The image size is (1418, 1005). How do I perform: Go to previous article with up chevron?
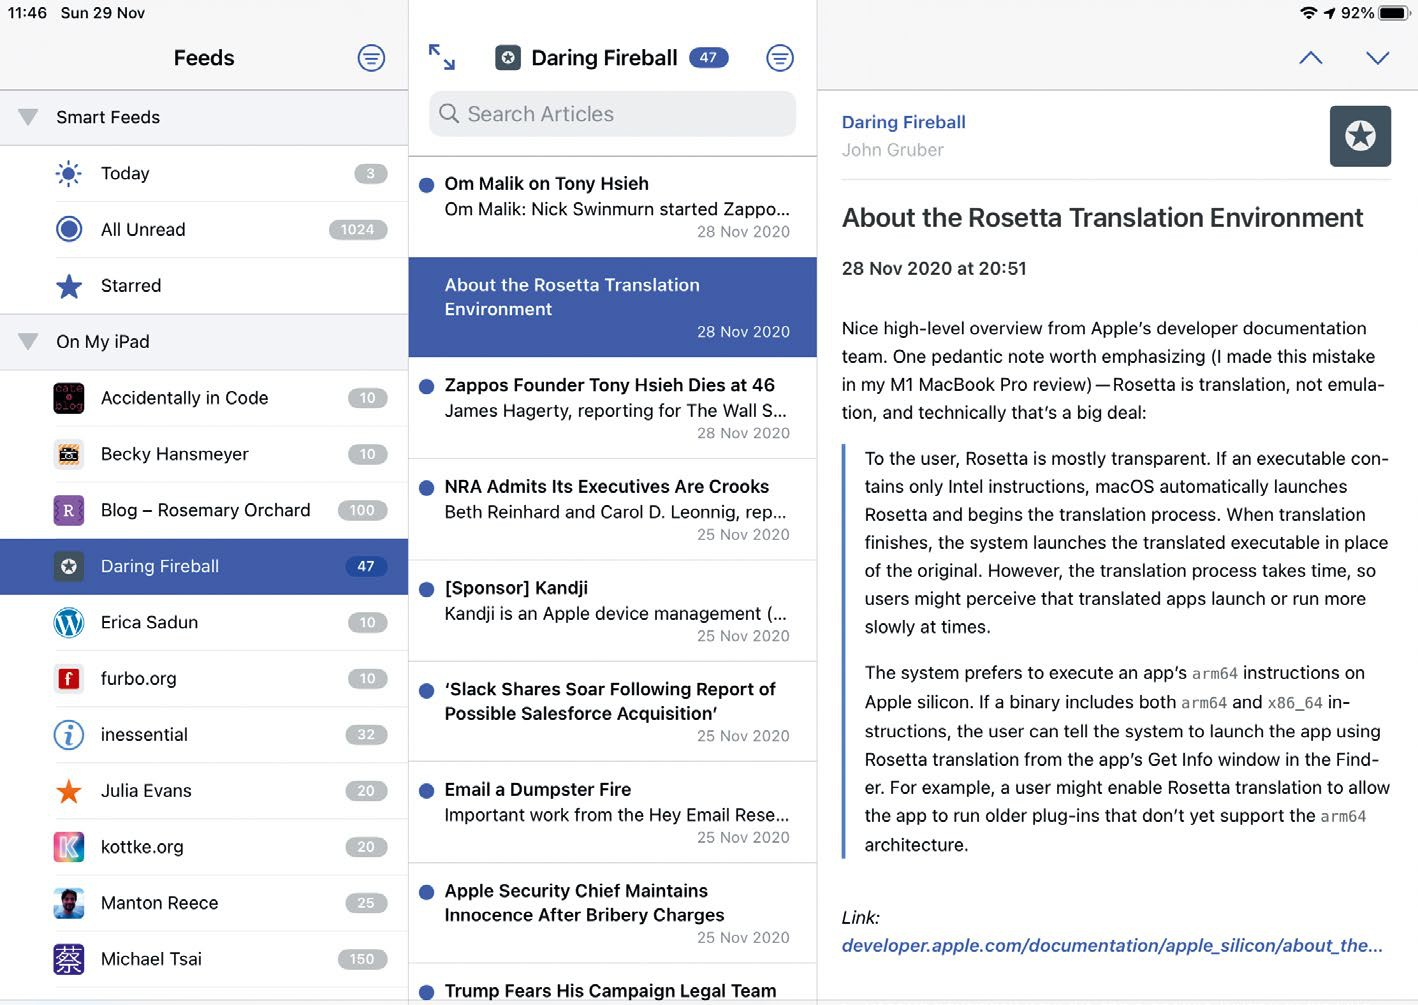pos(1311,58)
